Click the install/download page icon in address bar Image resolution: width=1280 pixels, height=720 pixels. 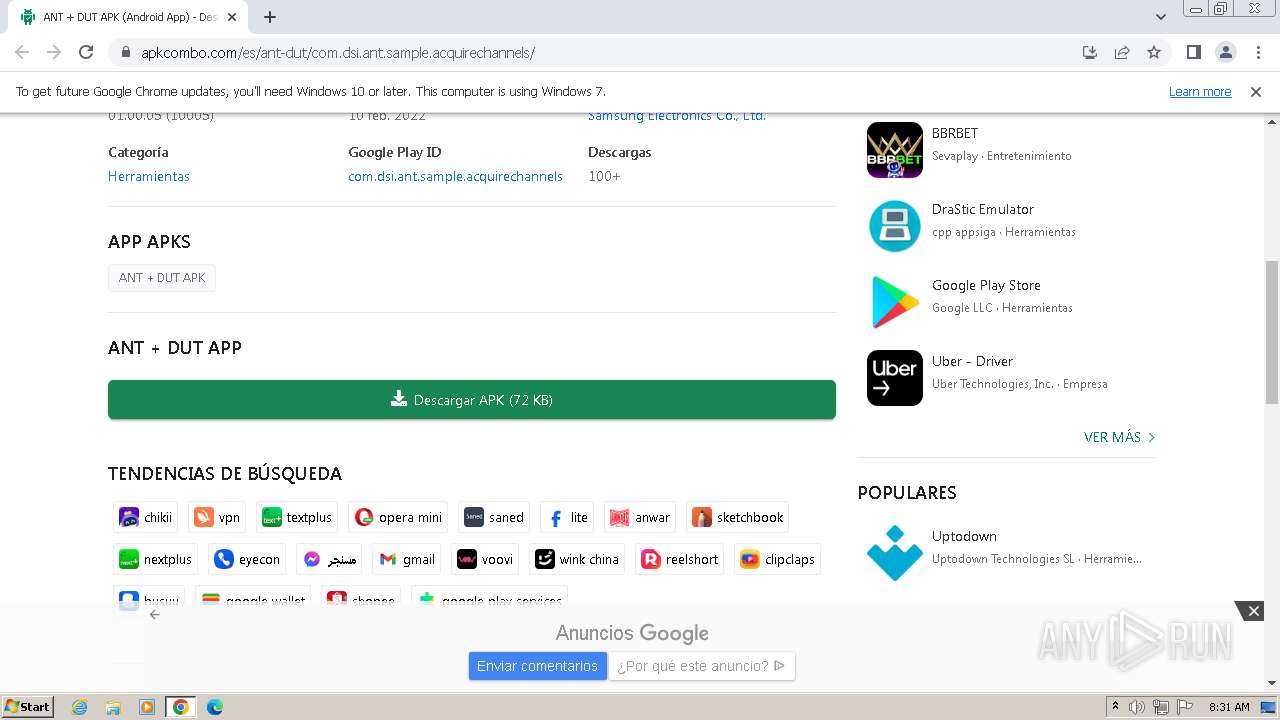click(x=1090, y=52)
